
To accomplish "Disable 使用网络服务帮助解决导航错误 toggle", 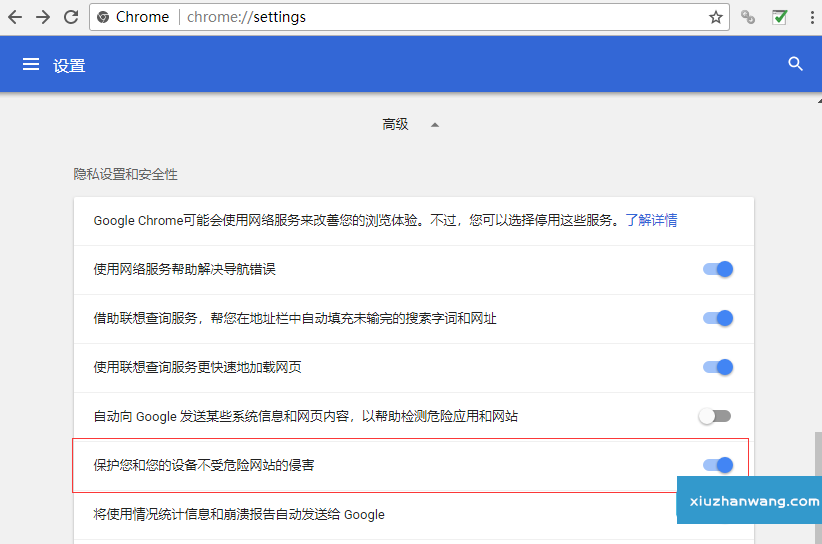I will click(x=718, y=269).
